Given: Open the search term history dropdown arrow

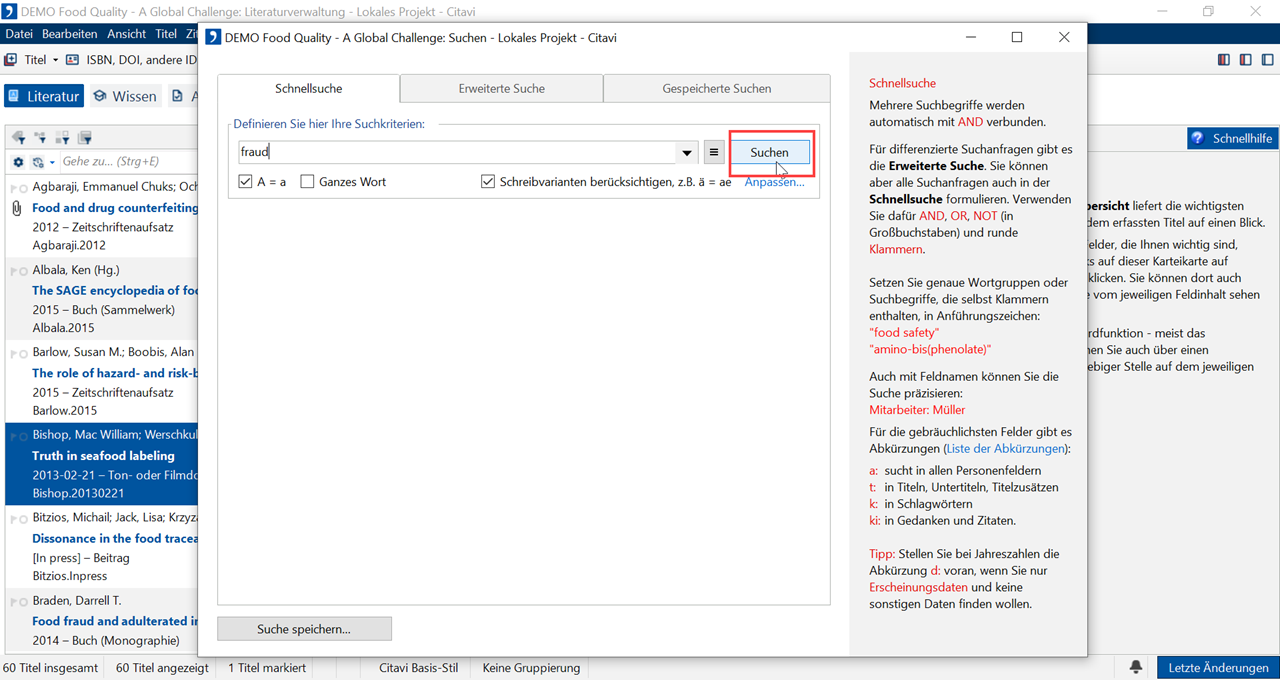Looking at the screenshot, I should [x=687, y=153].
